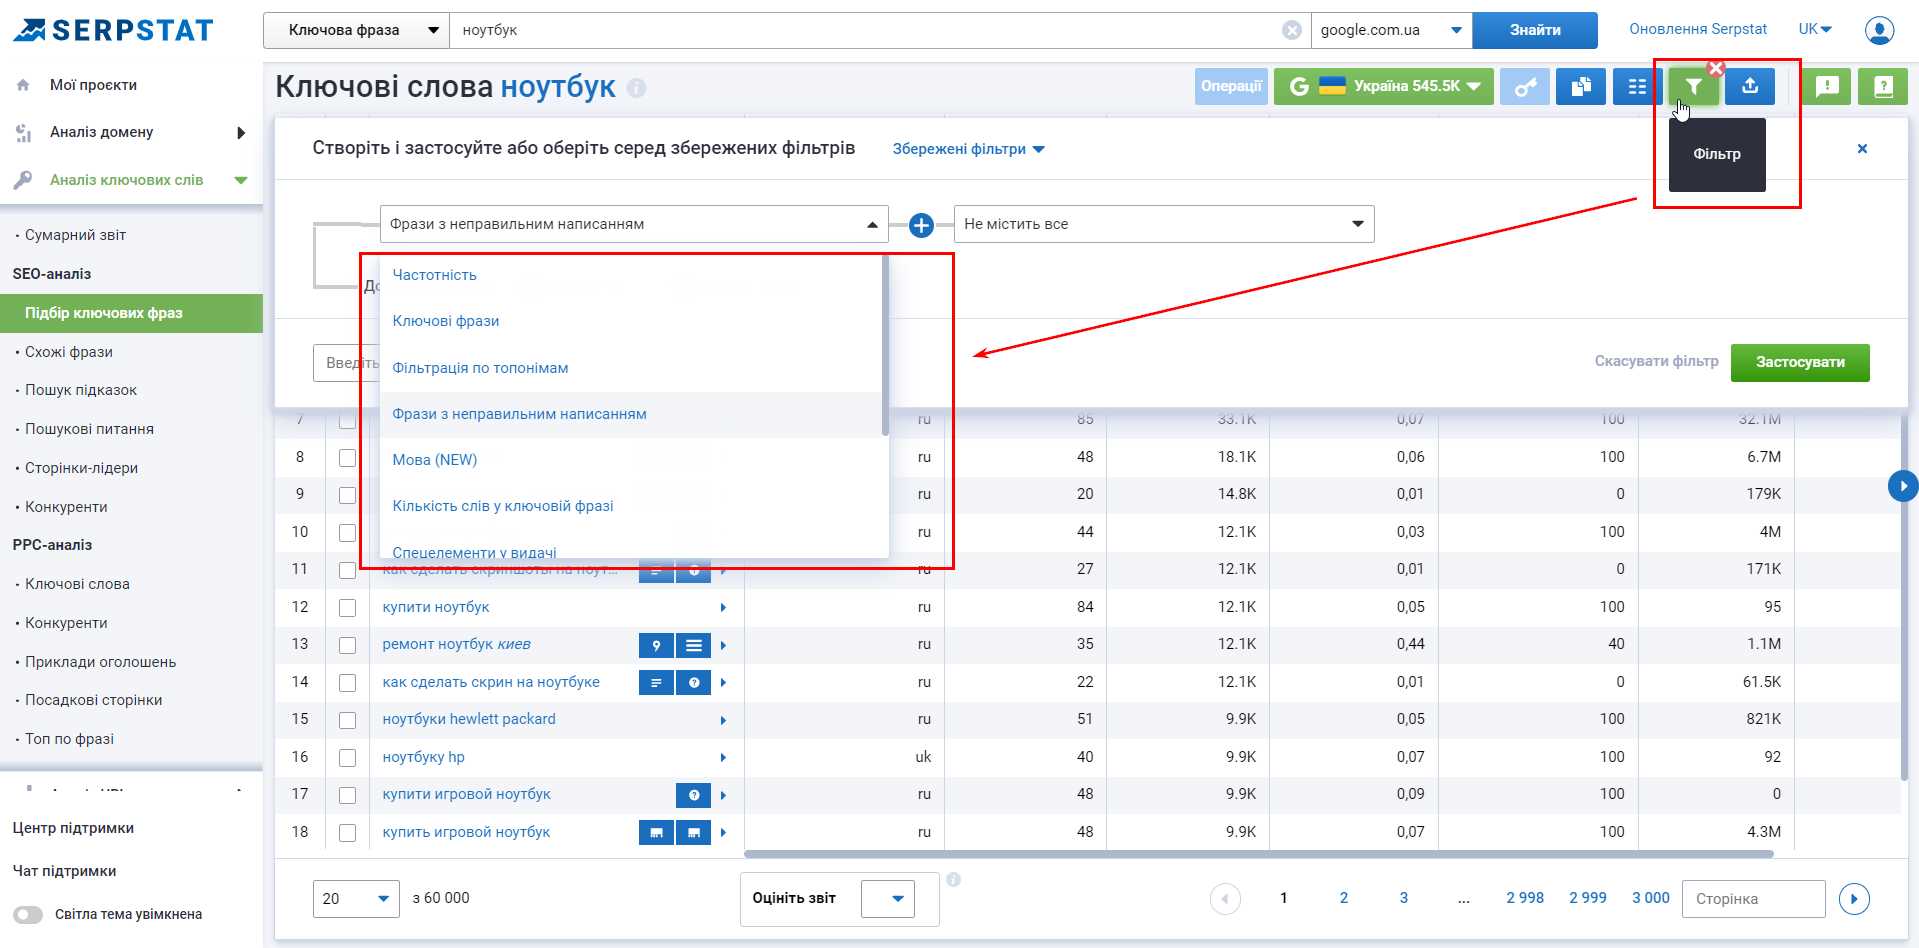
Task: Open the UK language dropdown
Action: click(x=1815, y=29)
